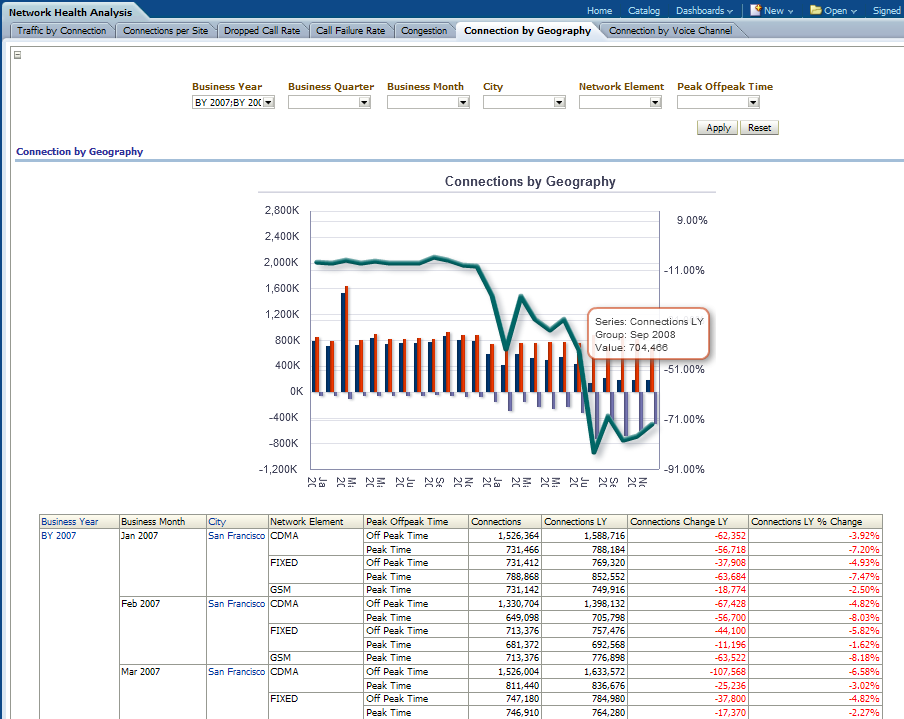The width and height of the screenshot is (904, 719).
Task: Click the Open folder icon
Action: pos(815,10)
